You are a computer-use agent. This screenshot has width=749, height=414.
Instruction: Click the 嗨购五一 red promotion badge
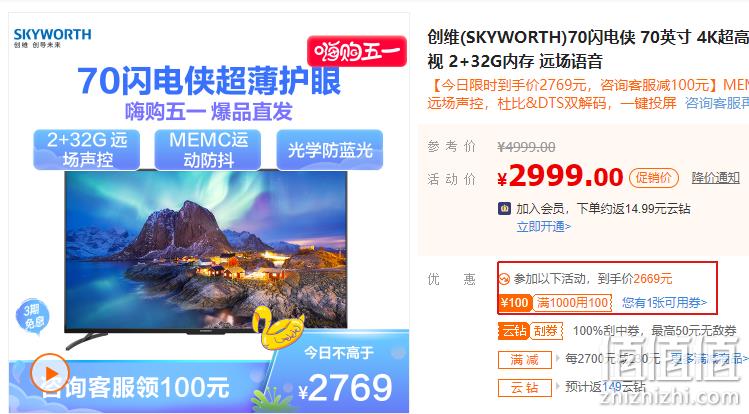tap(357, 51)
